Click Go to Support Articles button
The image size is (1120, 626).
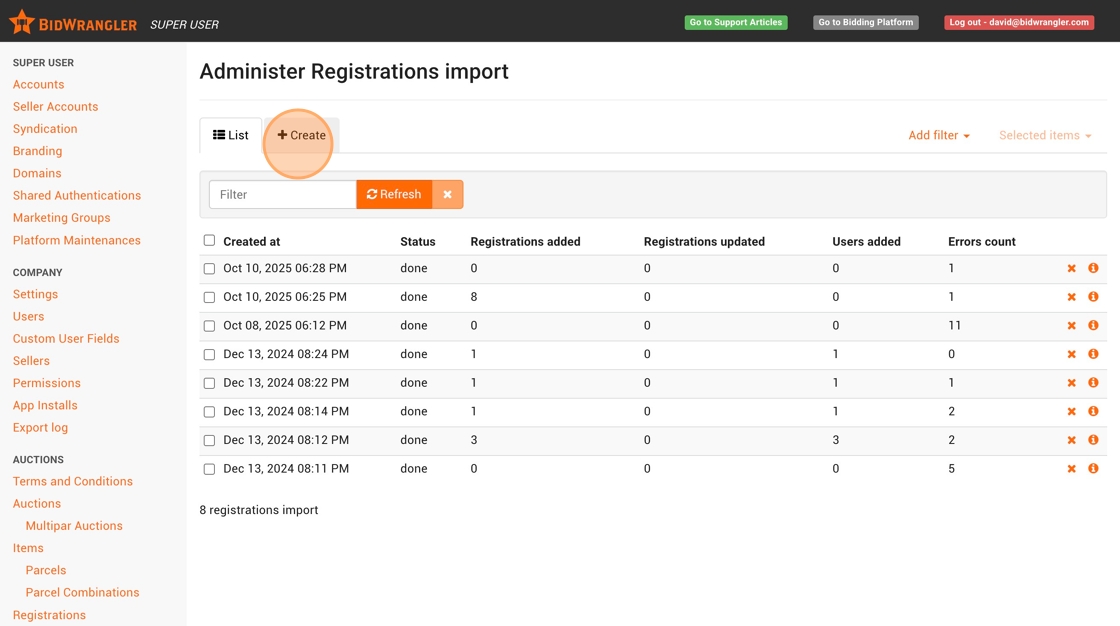735,22
